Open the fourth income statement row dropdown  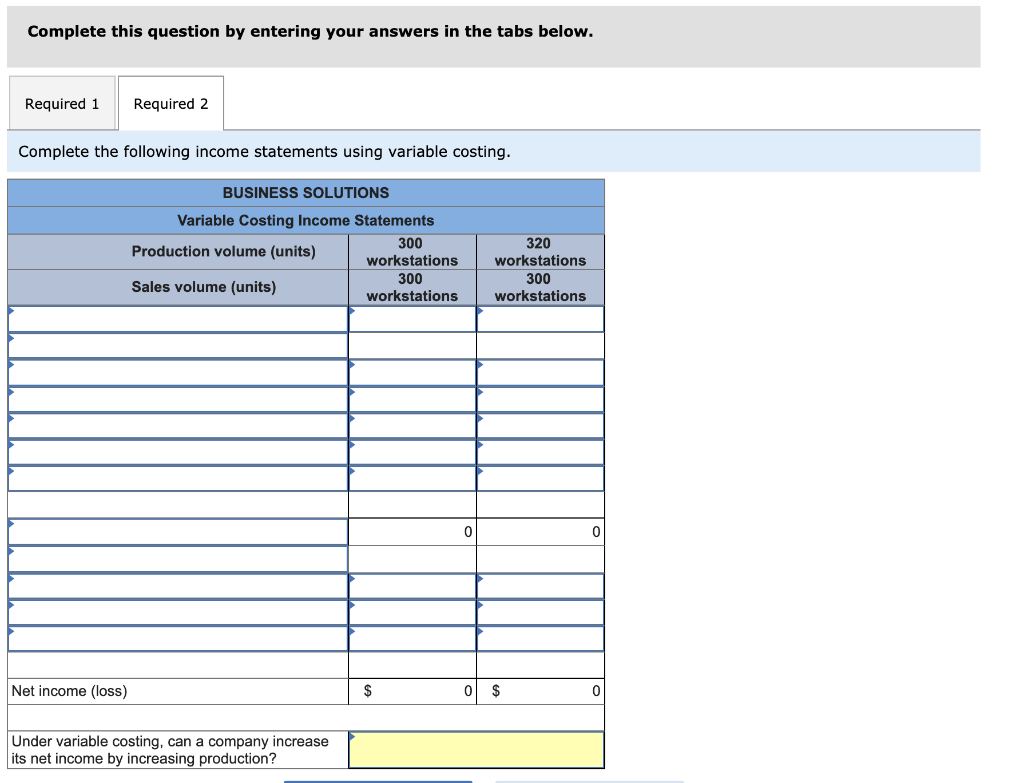[175, 398]
